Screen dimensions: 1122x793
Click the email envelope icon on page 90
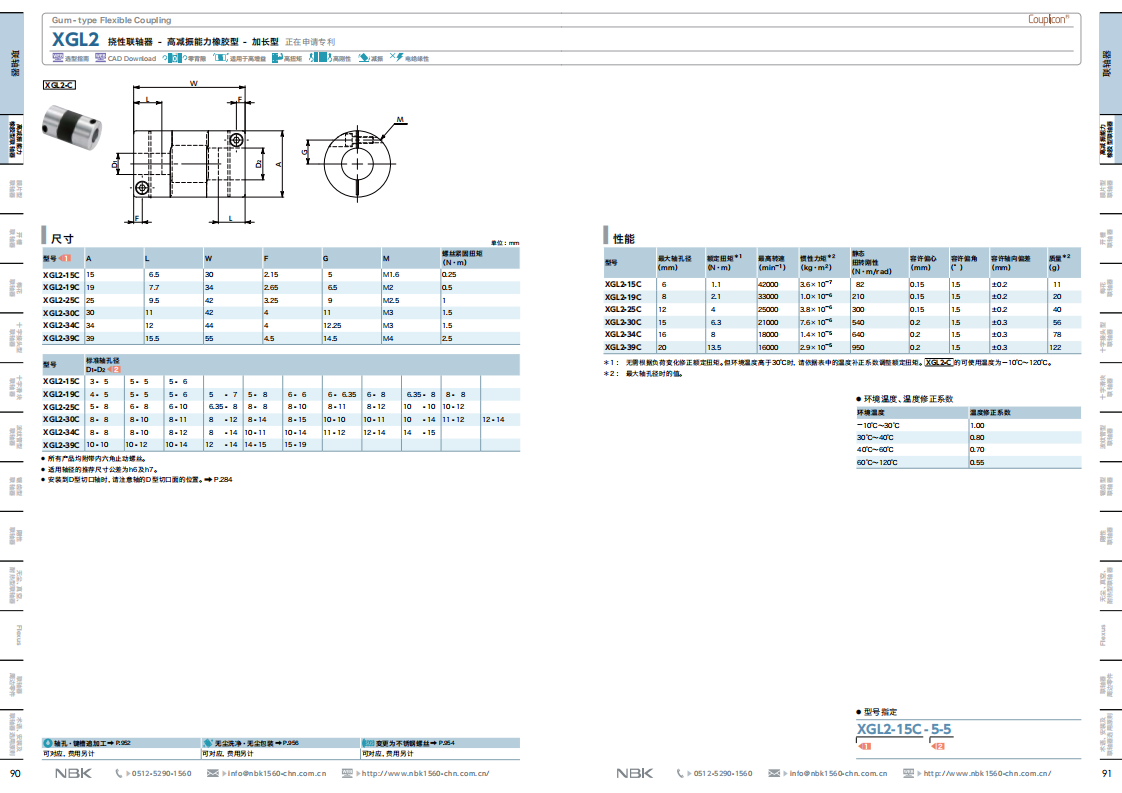213,774
